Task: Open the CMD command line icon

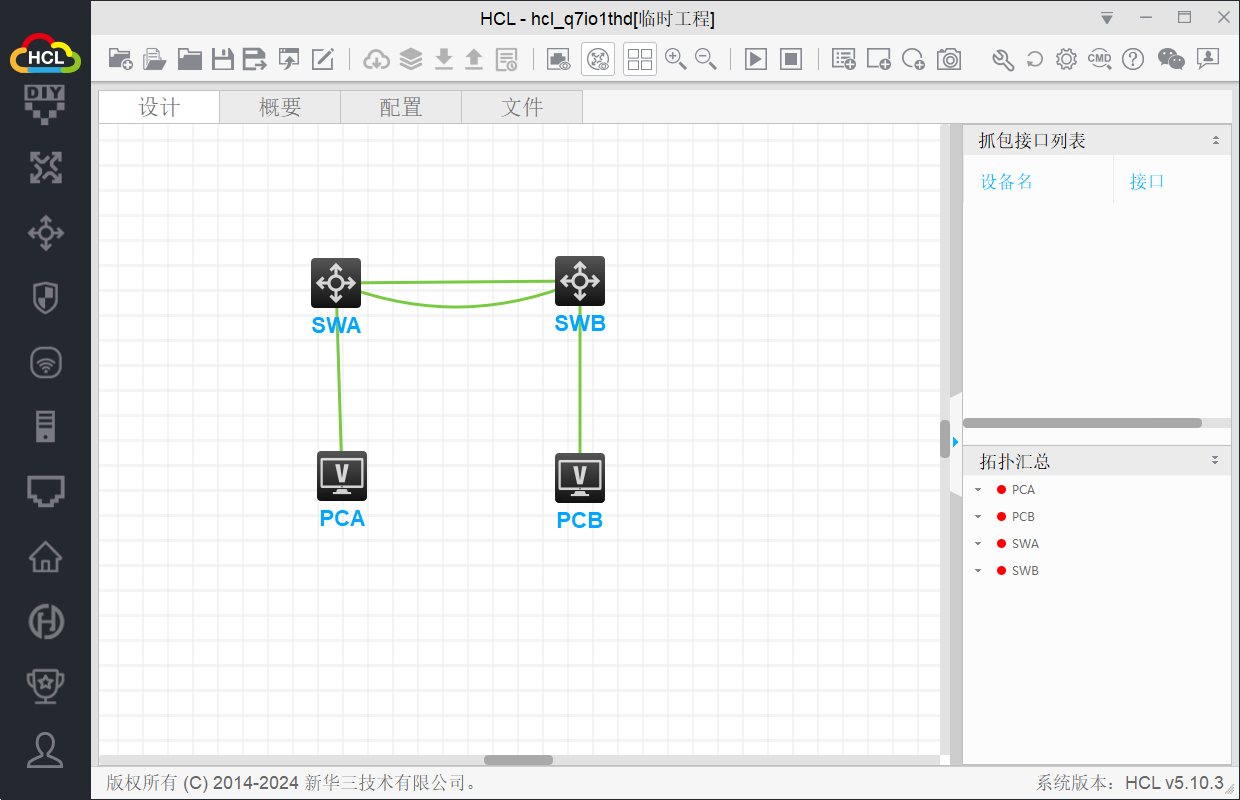Action: point(1100,59)
